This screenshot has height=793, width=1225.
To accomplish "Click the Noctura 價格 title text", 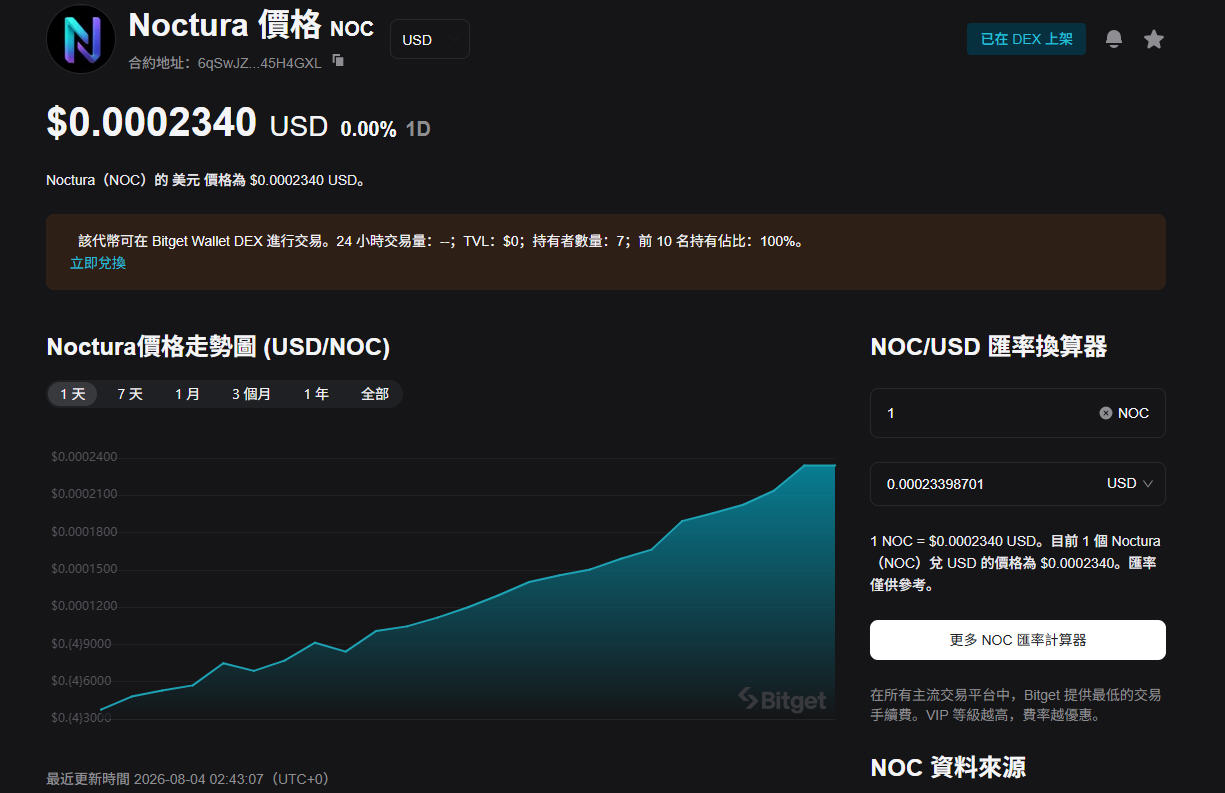I will click(x=225, y=24).
